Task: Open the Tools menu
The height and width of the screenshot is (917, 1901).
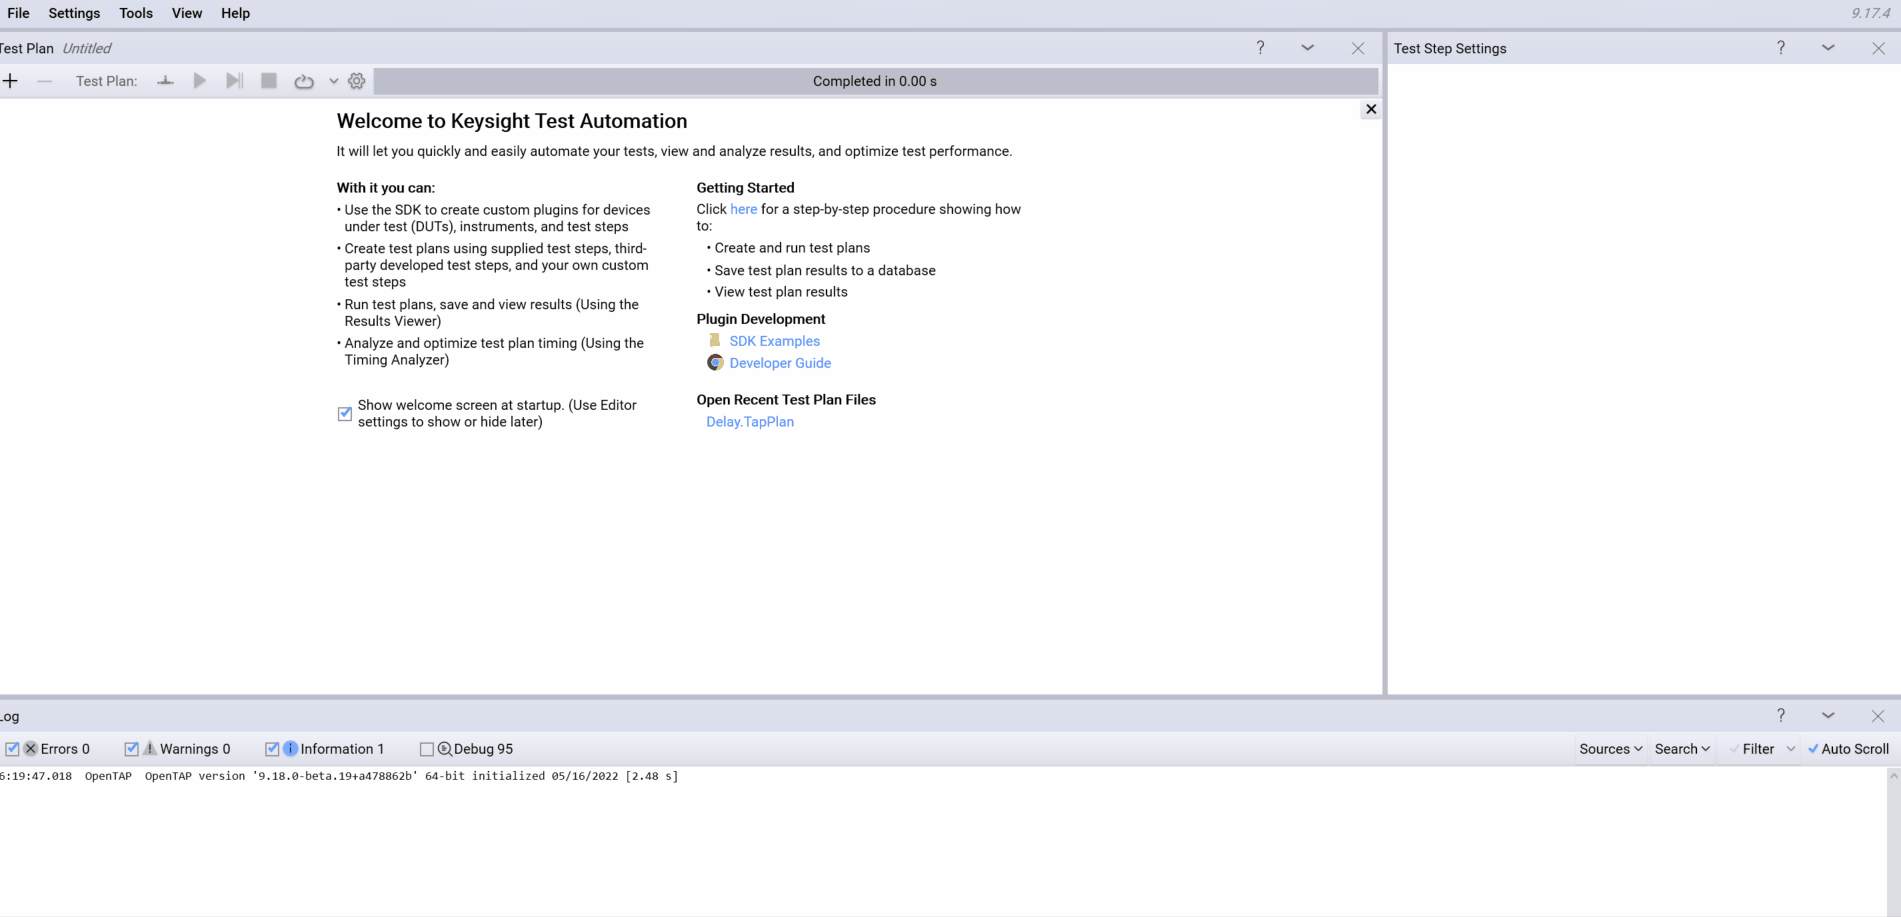Action: (135, 13)
